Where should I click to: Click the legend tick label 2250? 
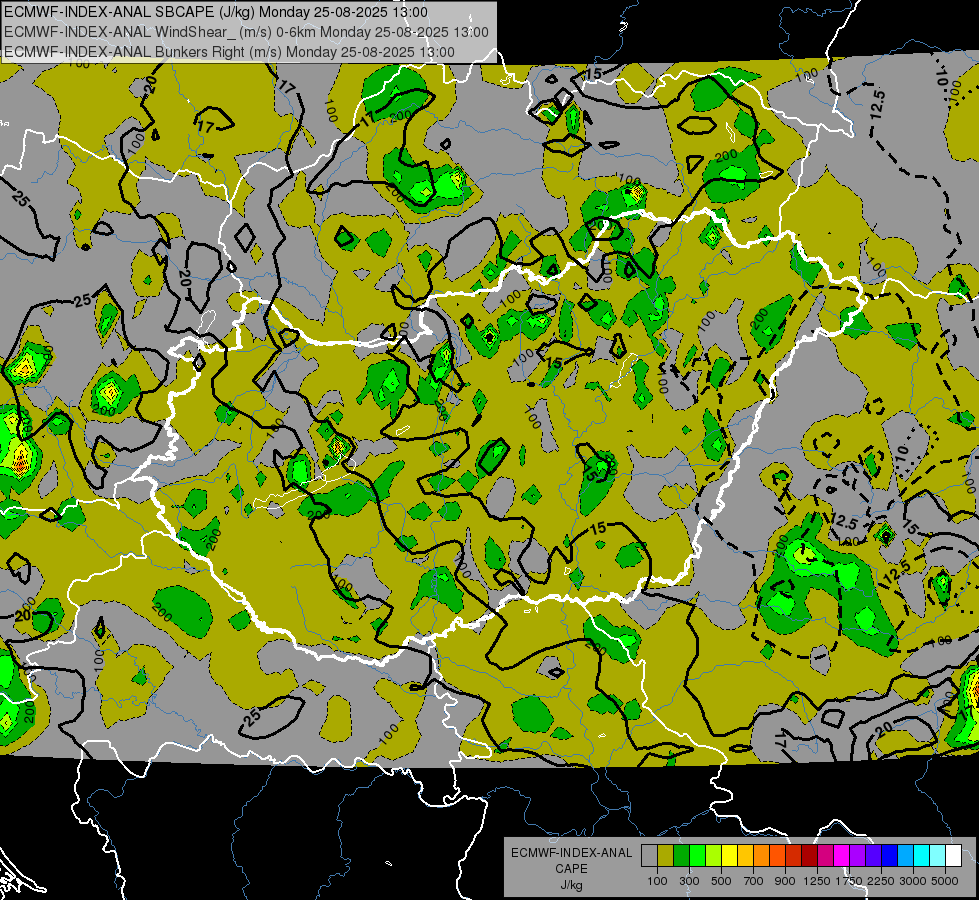(x=882, y=881)
